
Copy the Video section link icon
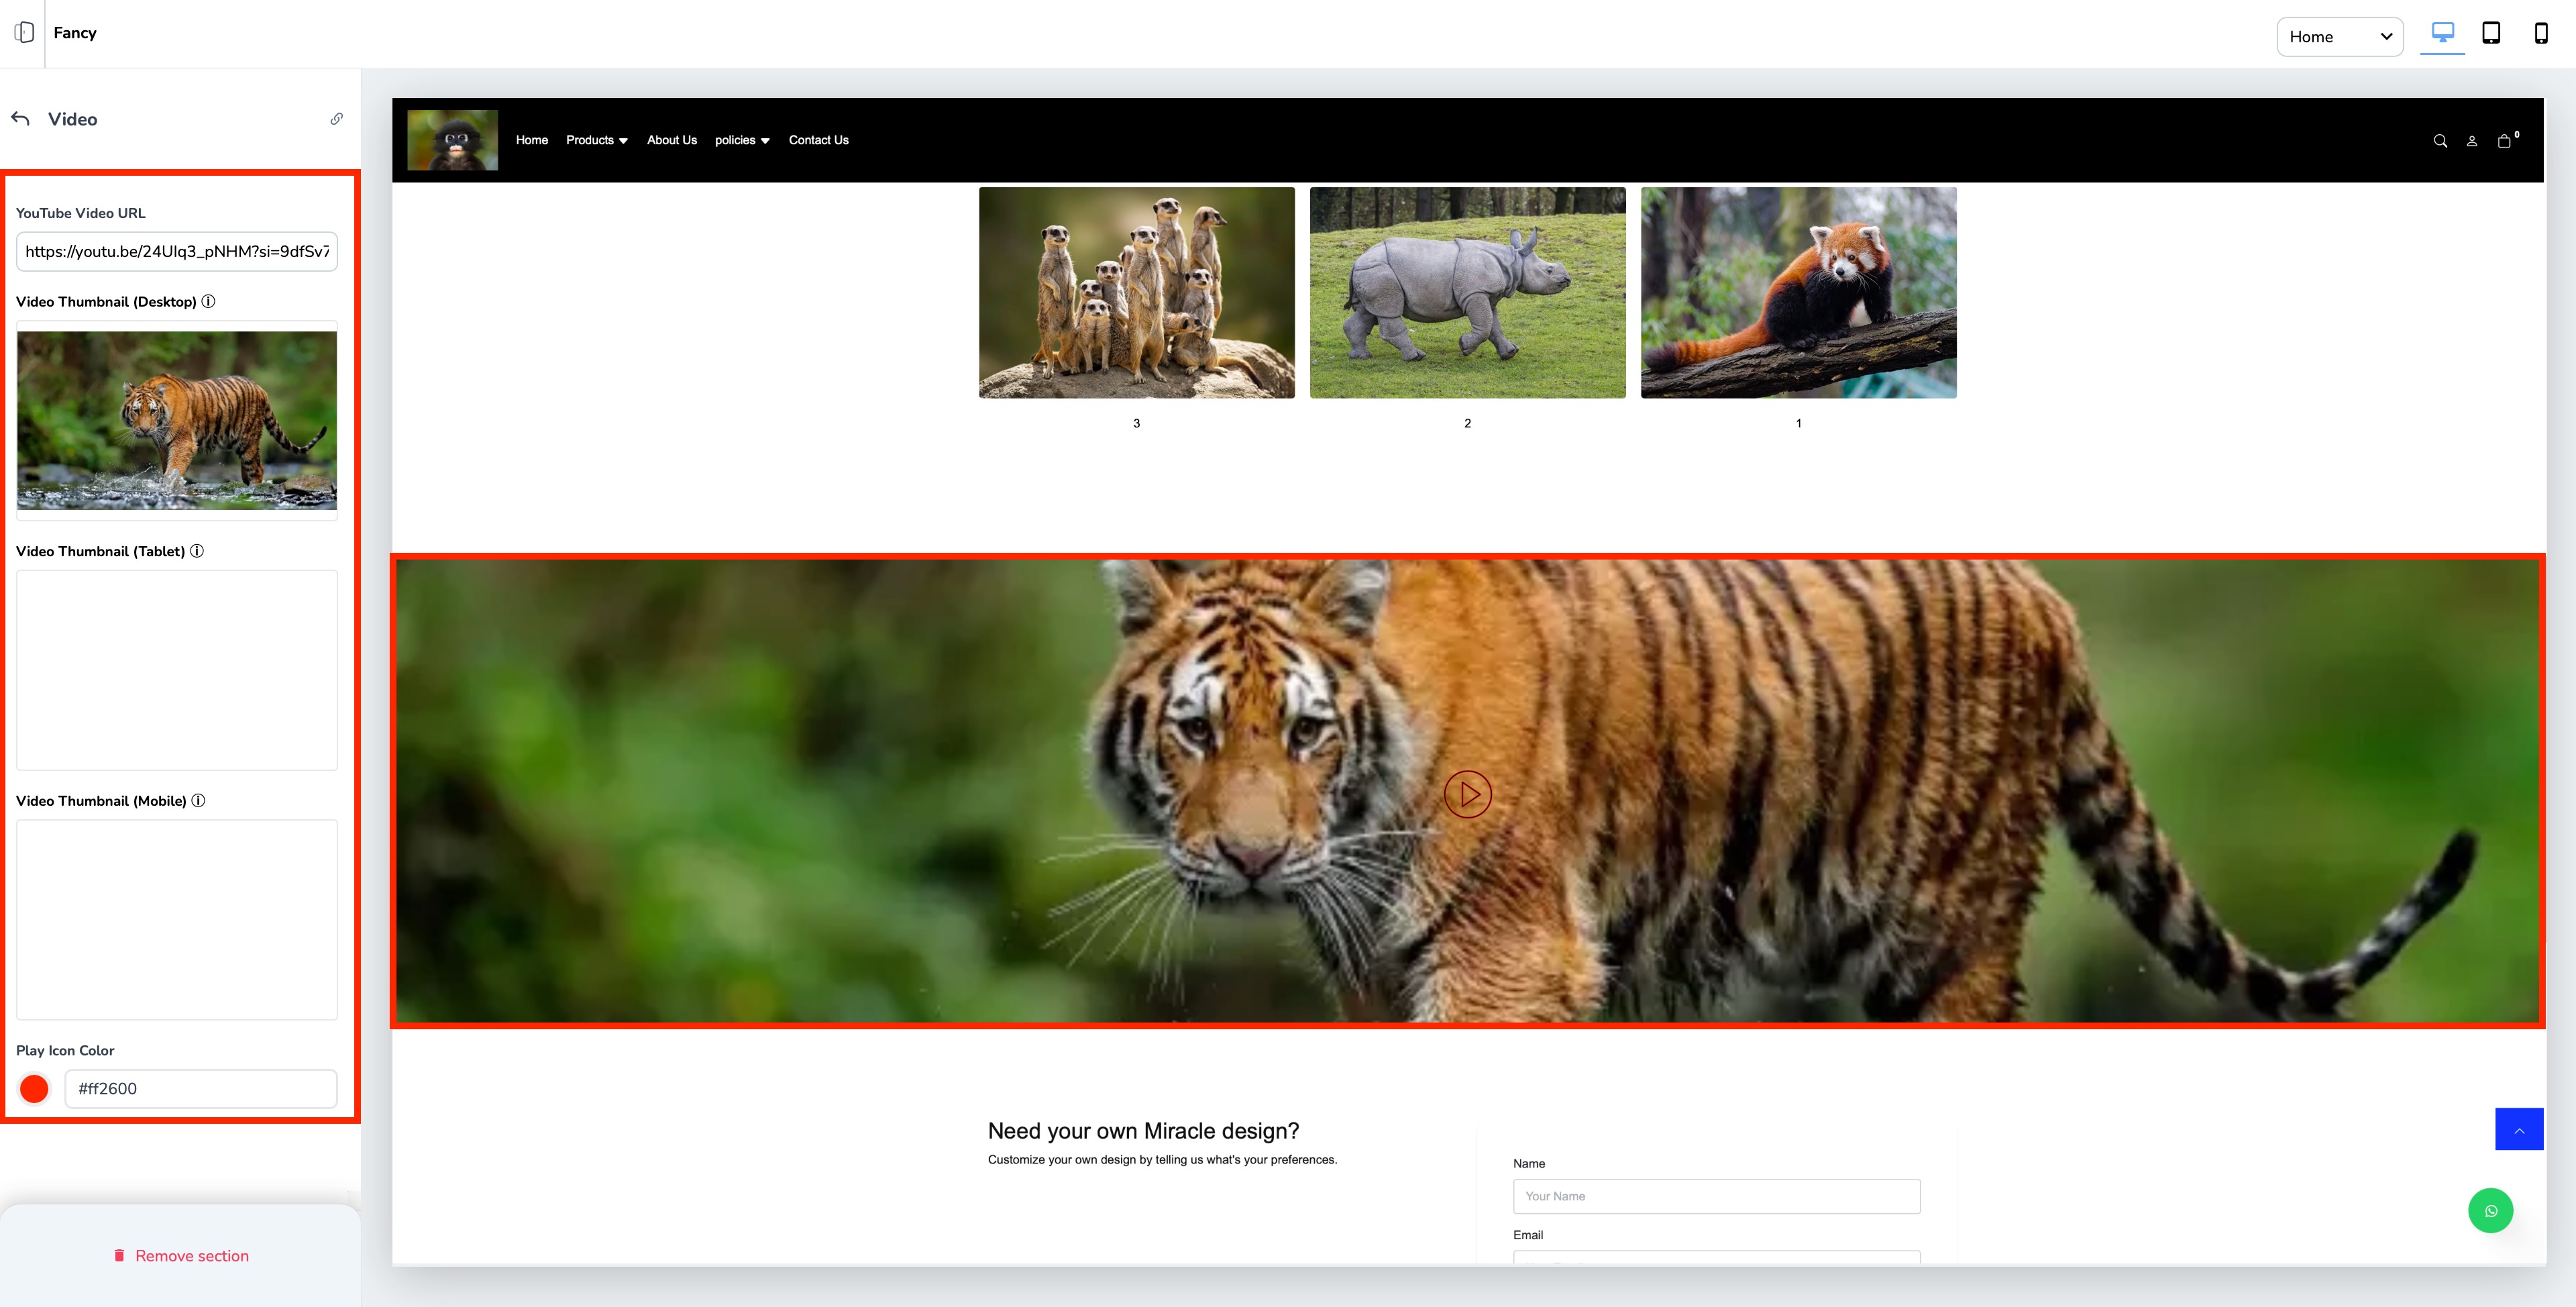click(337, 119)
